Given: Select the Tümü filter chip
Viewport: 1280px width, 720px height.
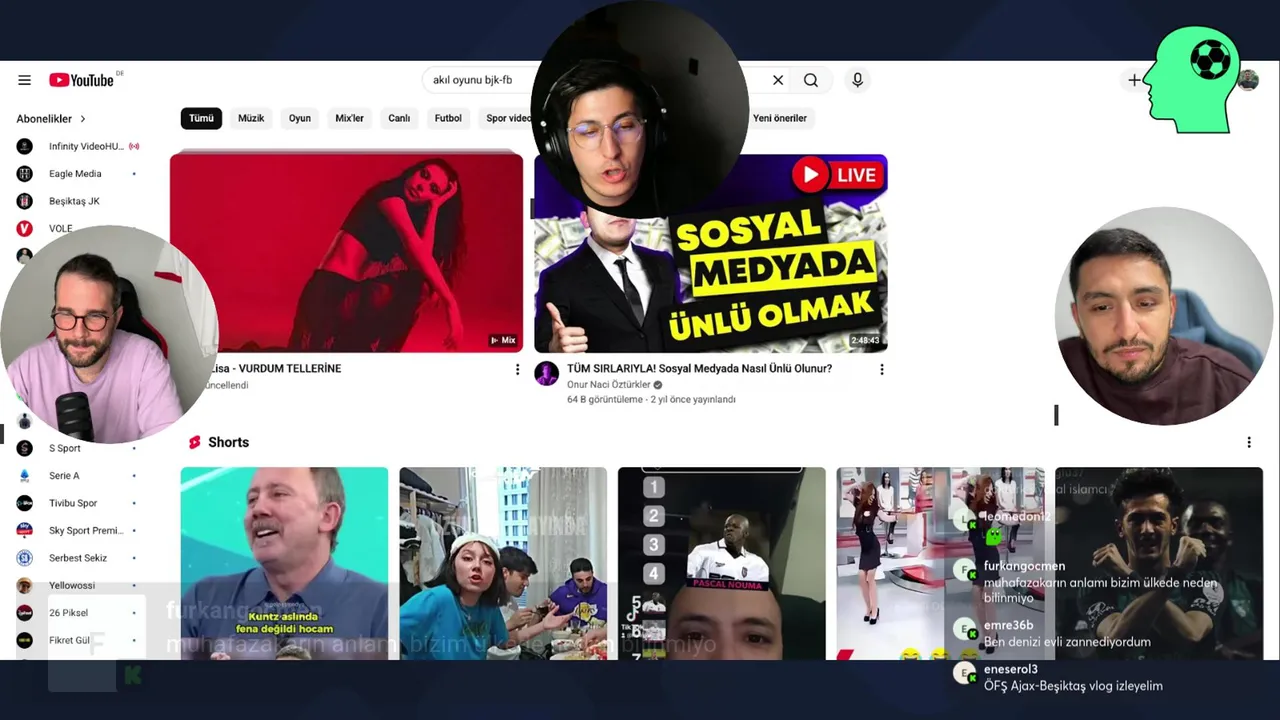Looking at the screenshot, I should (x=201, y=118).
